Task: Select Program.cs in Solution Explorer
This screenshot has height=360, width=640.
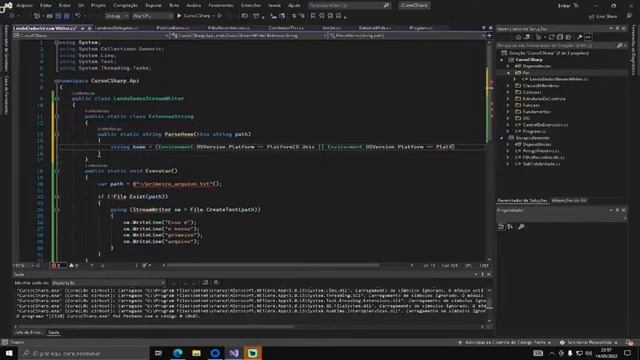Action: click(x=534, y=131)
